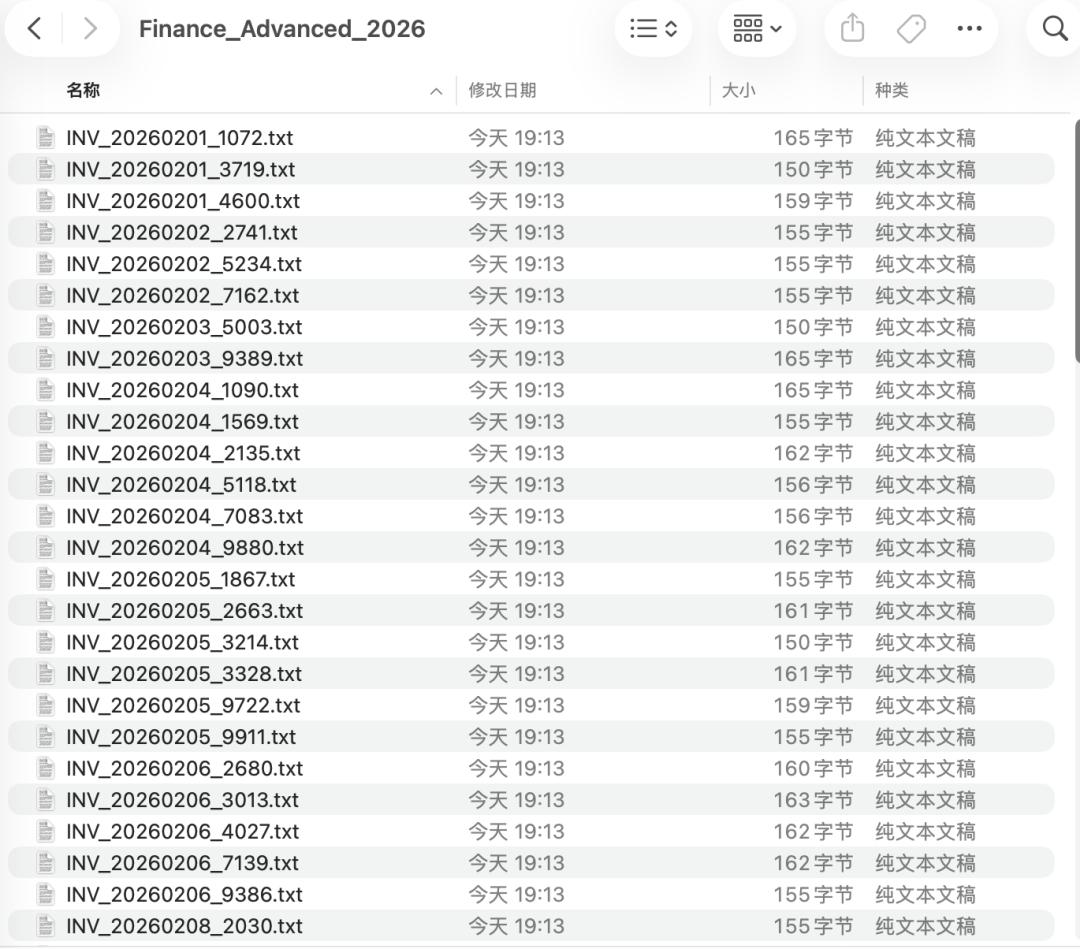Select file INV_20260204_7083.txt
1080x949 pixels.
pos(184,516)
